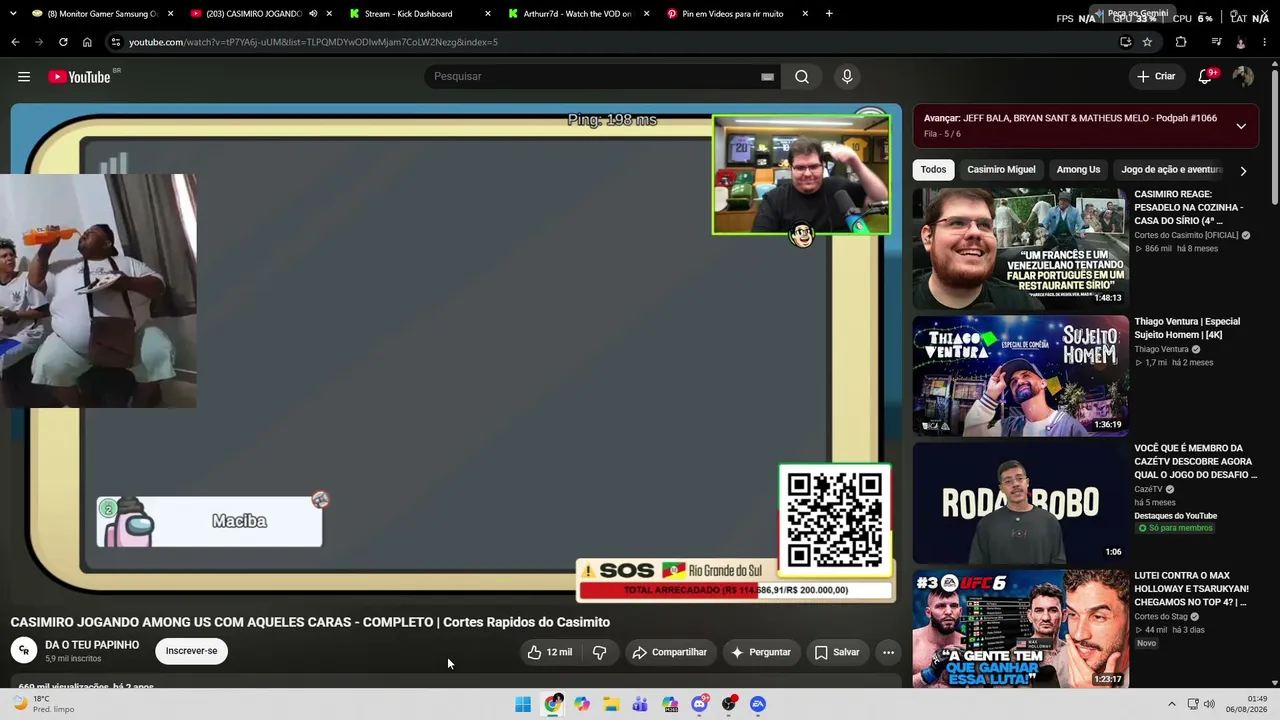The height and width of the screenshot is (720, 1280).
Task: Open the YouTube guide hamburger menu
Action: click(24, 77)
